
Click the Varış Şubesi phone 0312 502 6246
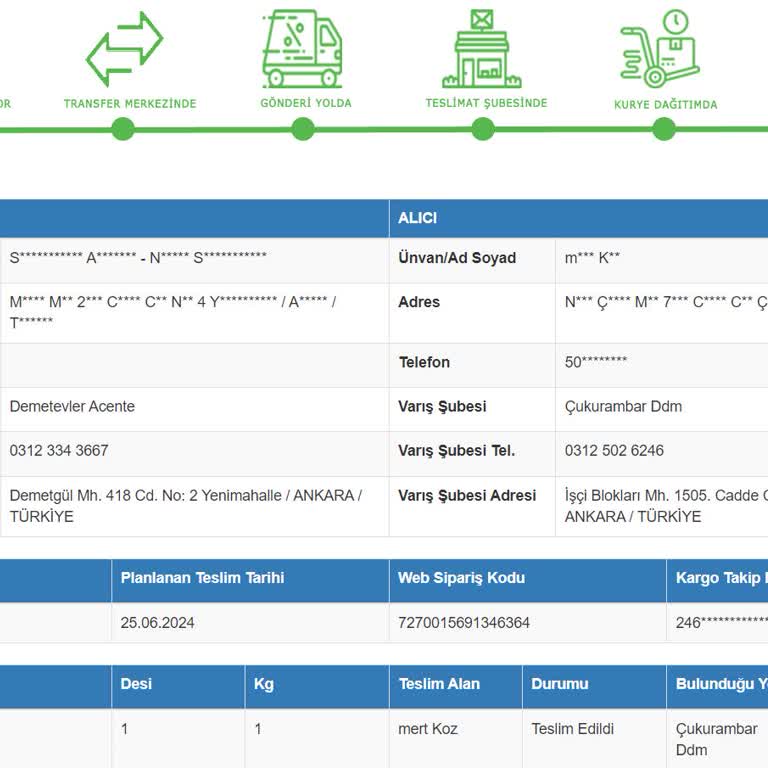614,451
